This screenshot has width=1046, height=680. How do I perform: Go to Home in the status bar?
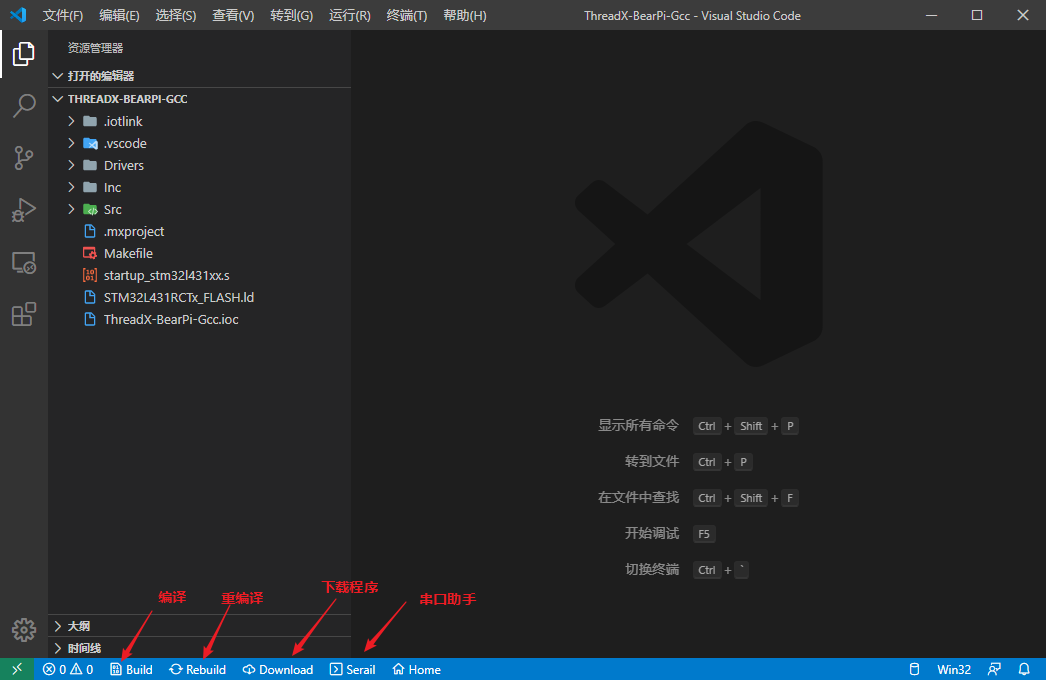tap(416, 669)
